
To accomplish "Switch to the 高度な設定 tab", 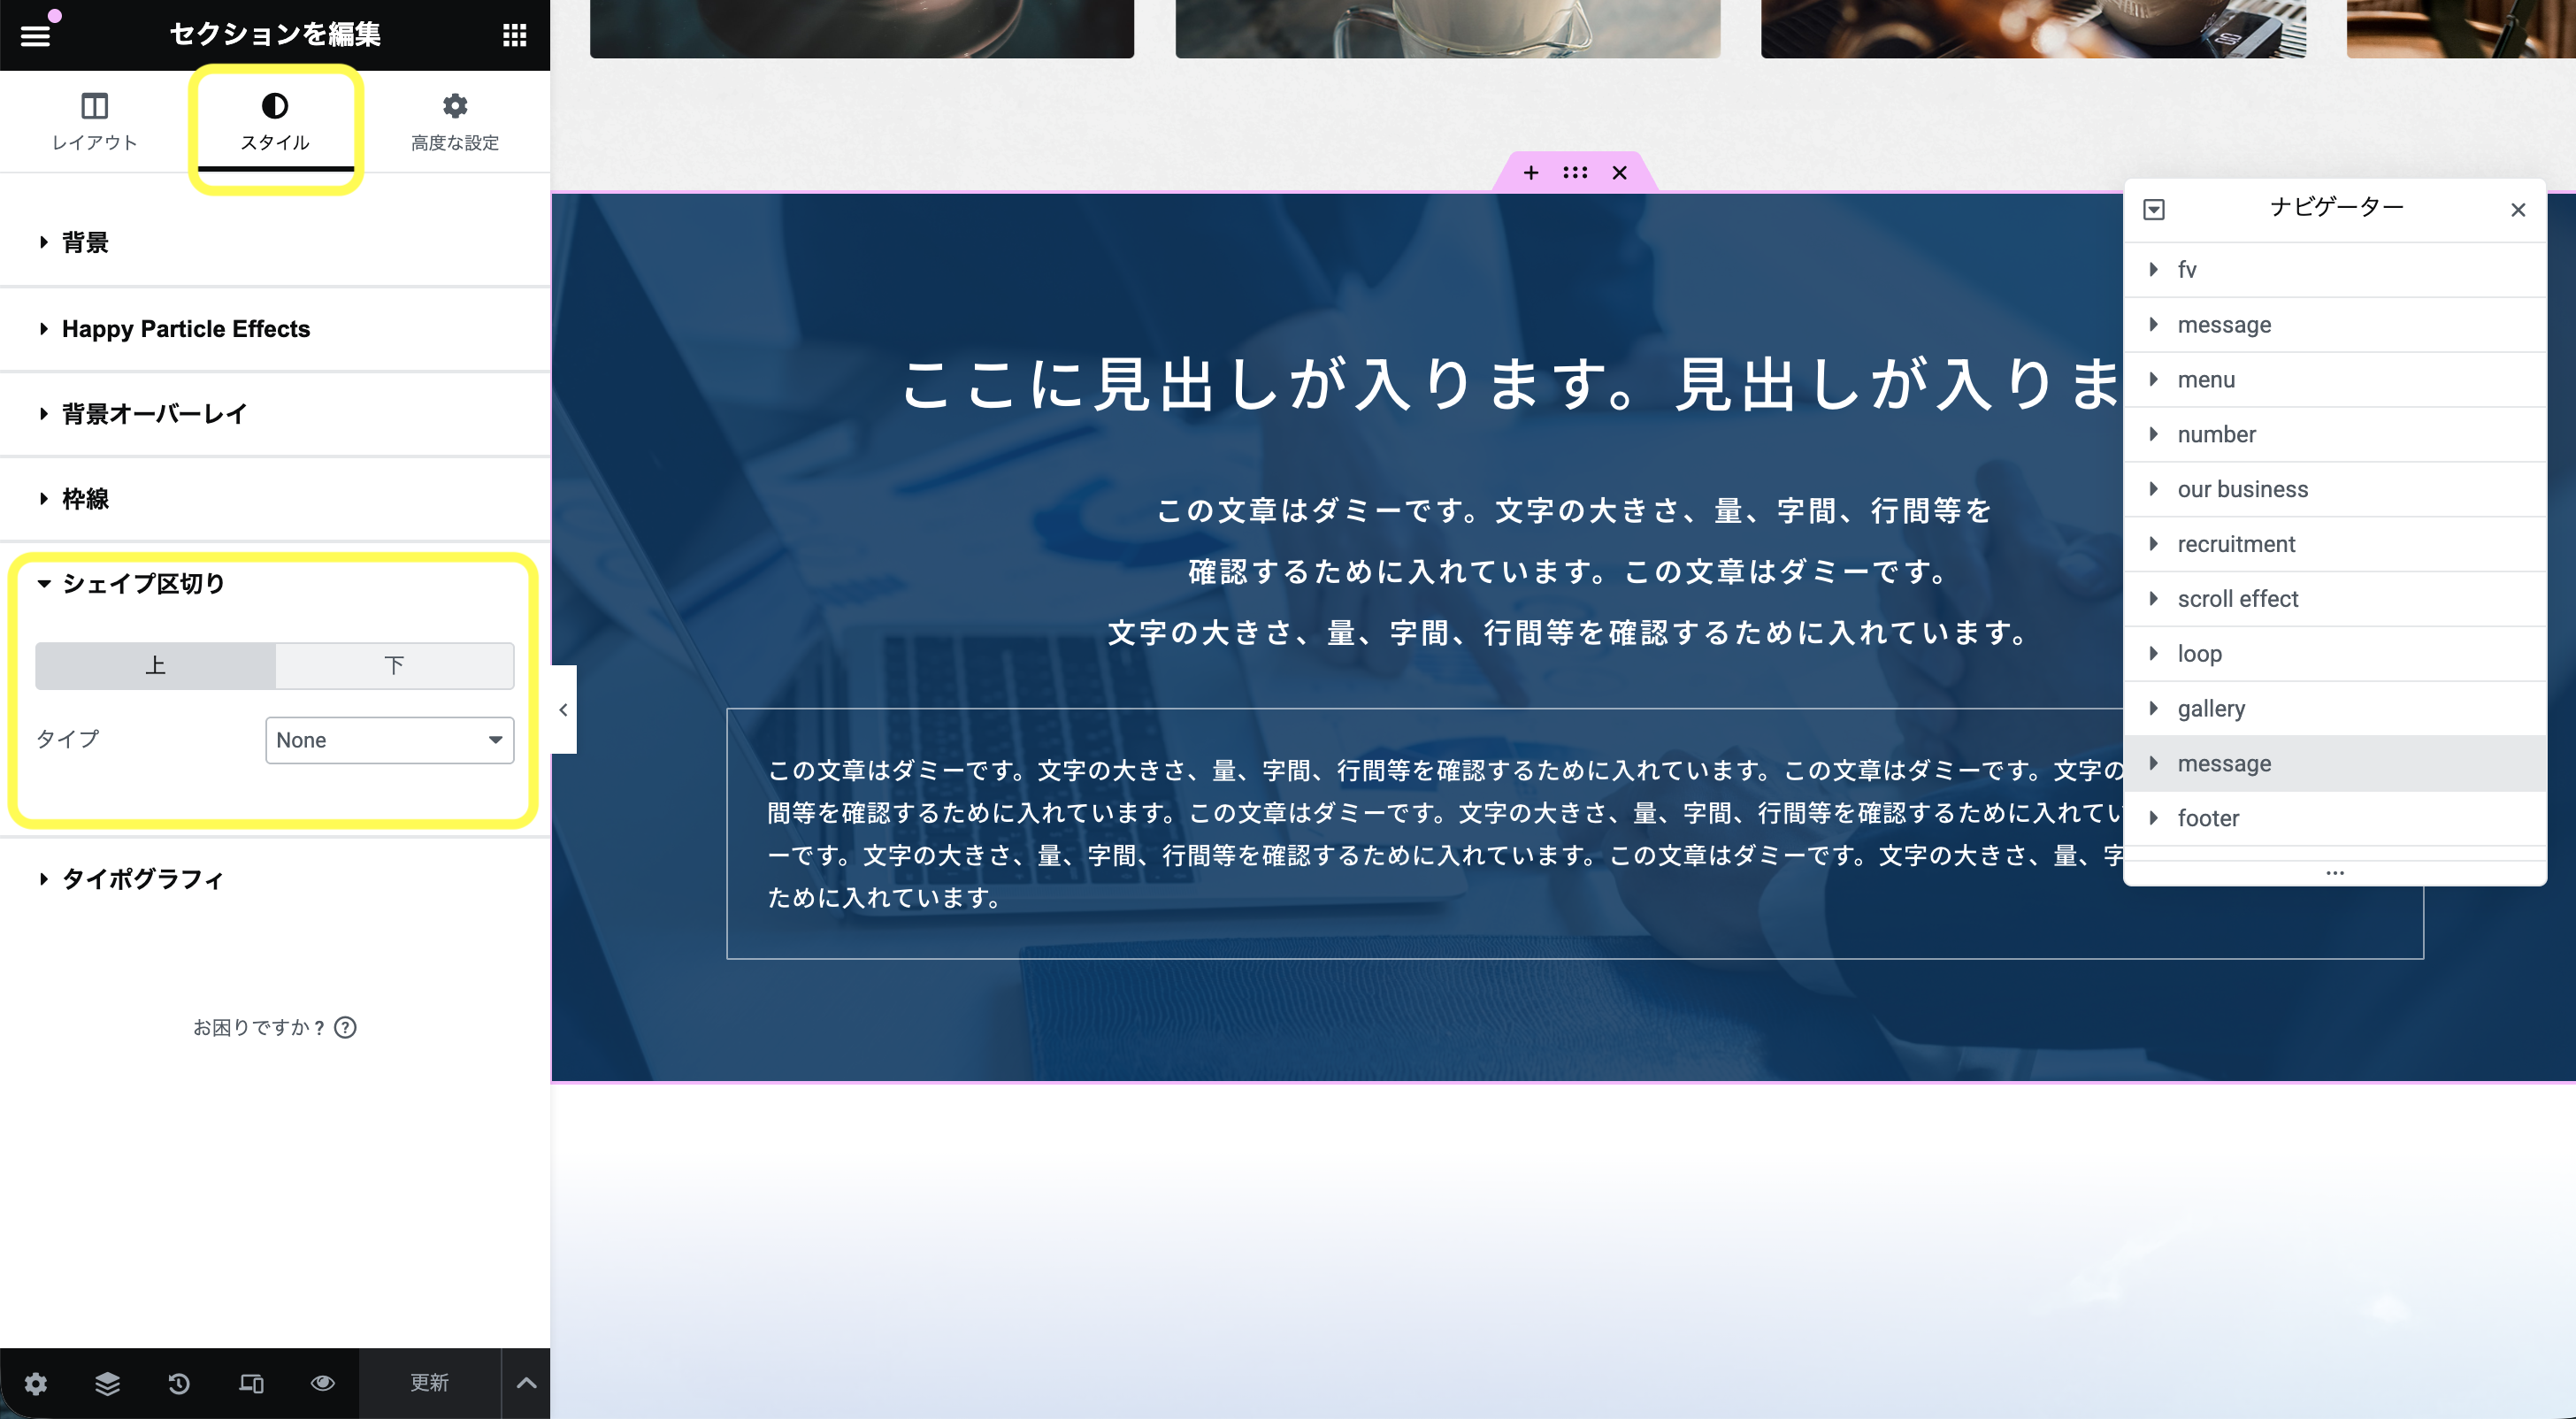I will pos(455,122).
